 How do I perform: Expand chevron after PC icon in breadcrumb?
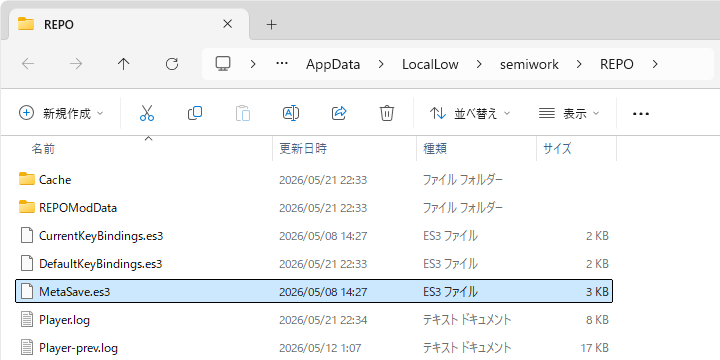click(253, 64)
